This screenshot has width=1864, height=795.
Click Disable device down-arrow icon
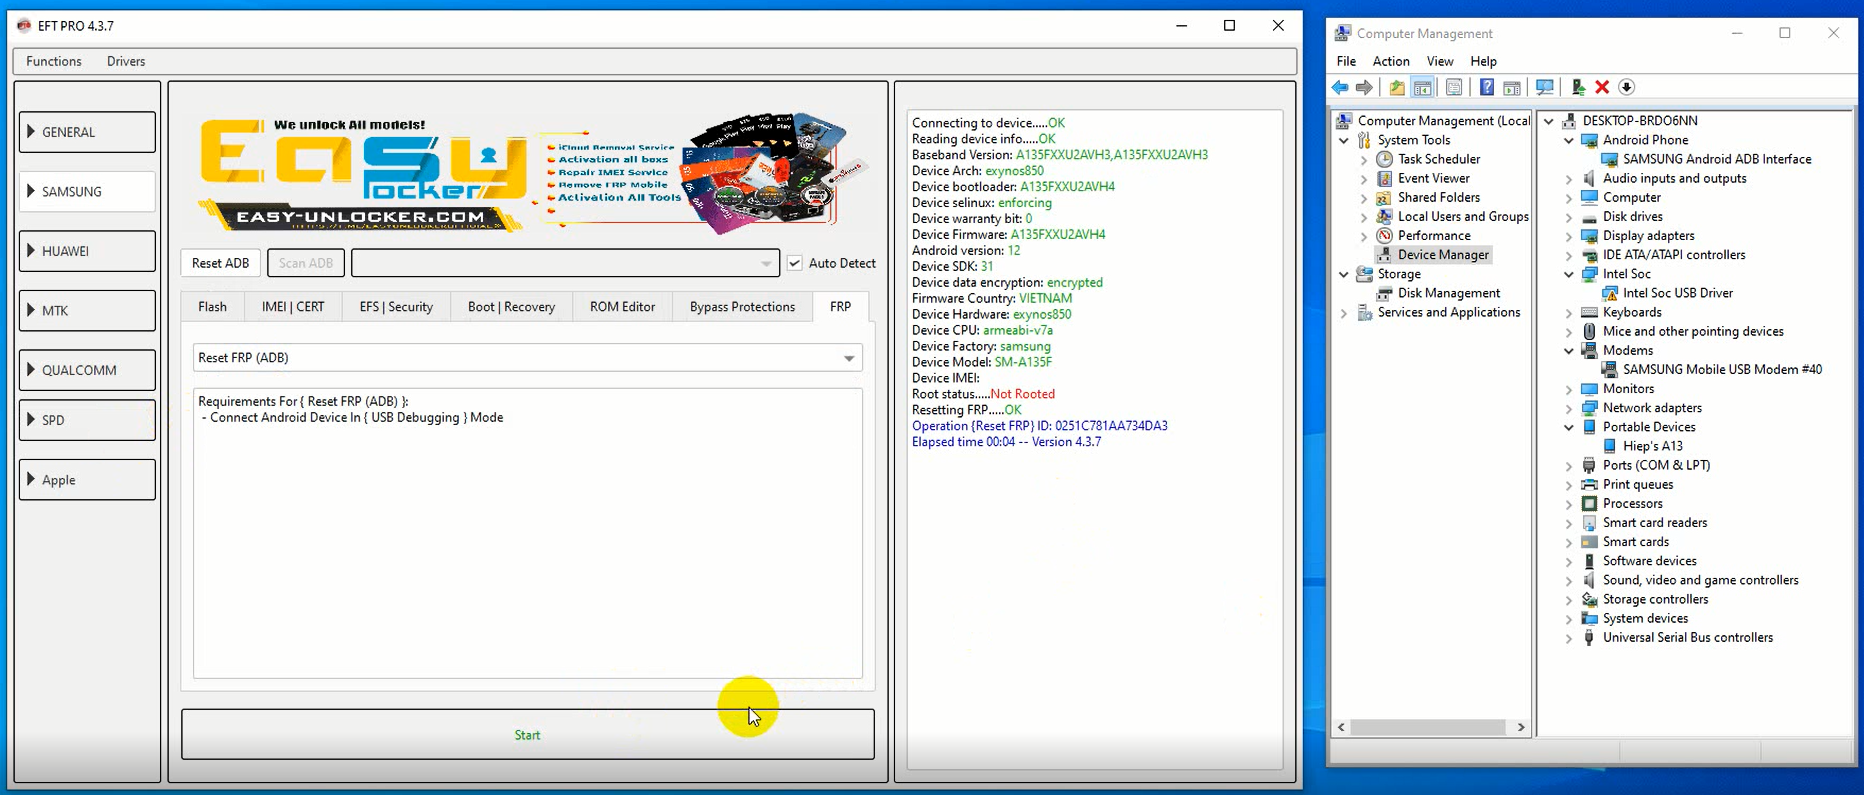pos(1627,88)
